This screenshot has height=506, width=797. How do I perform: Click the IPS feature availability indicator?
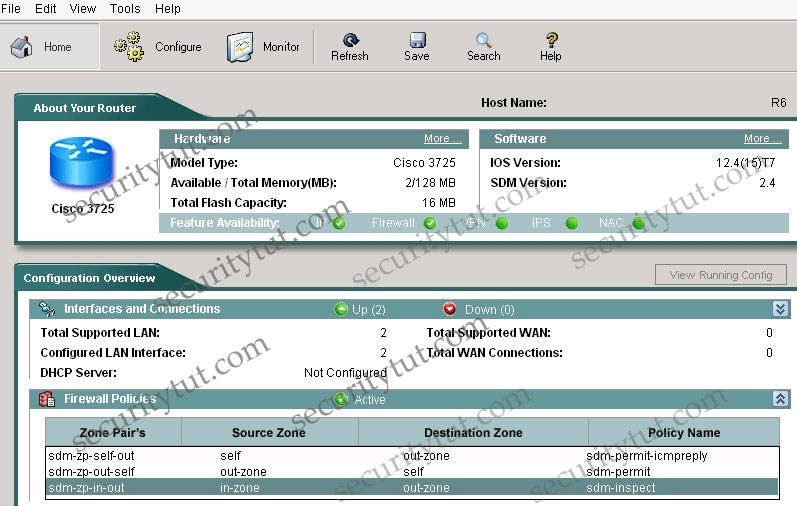point(572,223)
